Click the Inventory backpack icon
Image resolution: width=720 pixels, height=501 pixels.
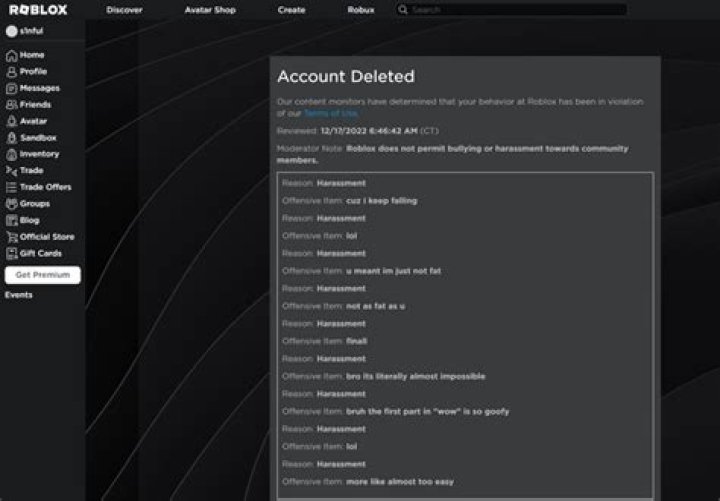[x=11, y=154]
